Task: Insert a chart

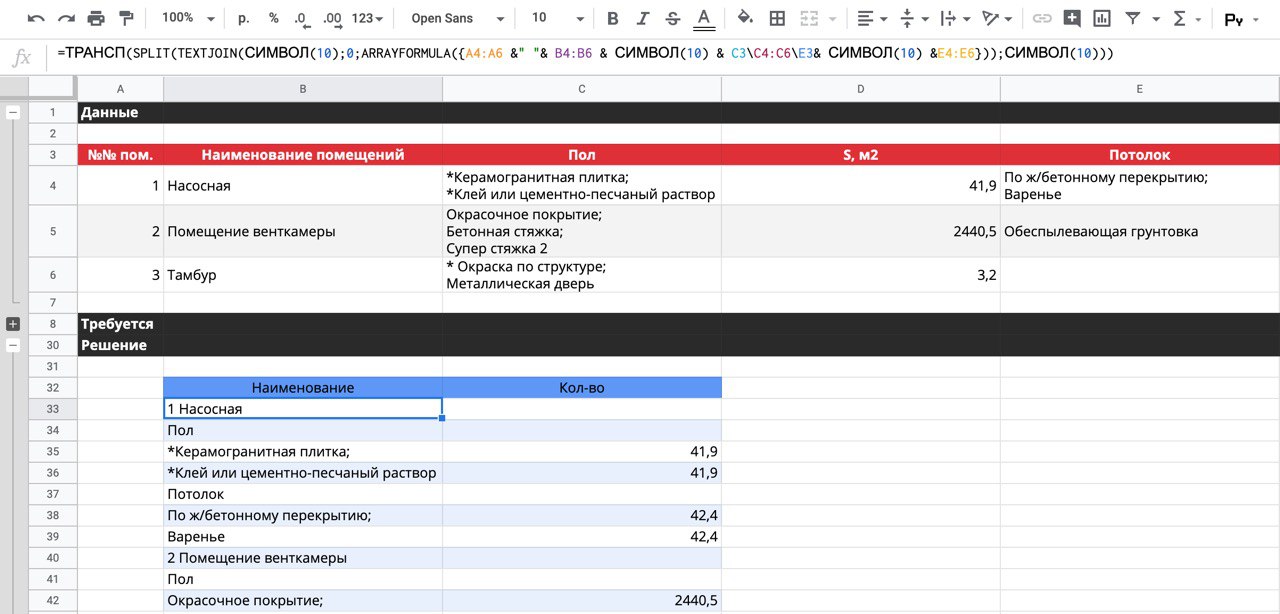Action: tap(1102, 18)
